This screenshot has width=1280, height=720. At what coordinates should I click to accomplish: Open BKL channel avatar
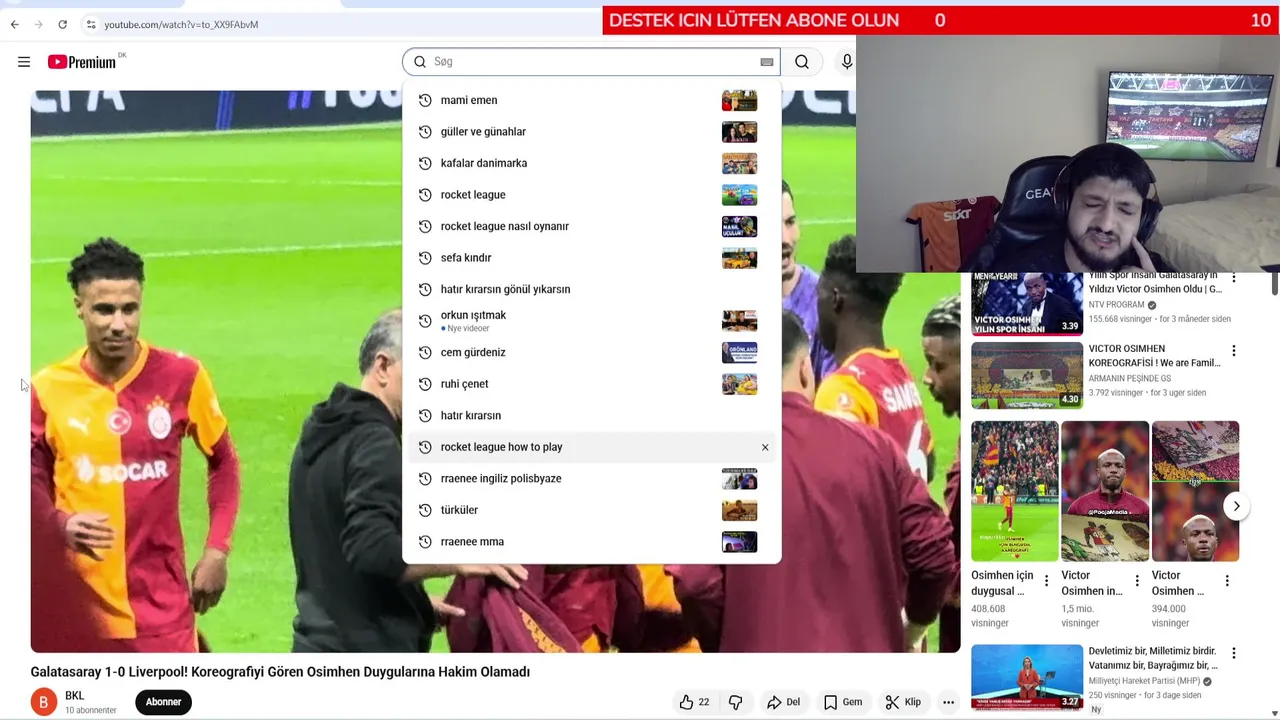pyautogui.click(x=44, y=702)
